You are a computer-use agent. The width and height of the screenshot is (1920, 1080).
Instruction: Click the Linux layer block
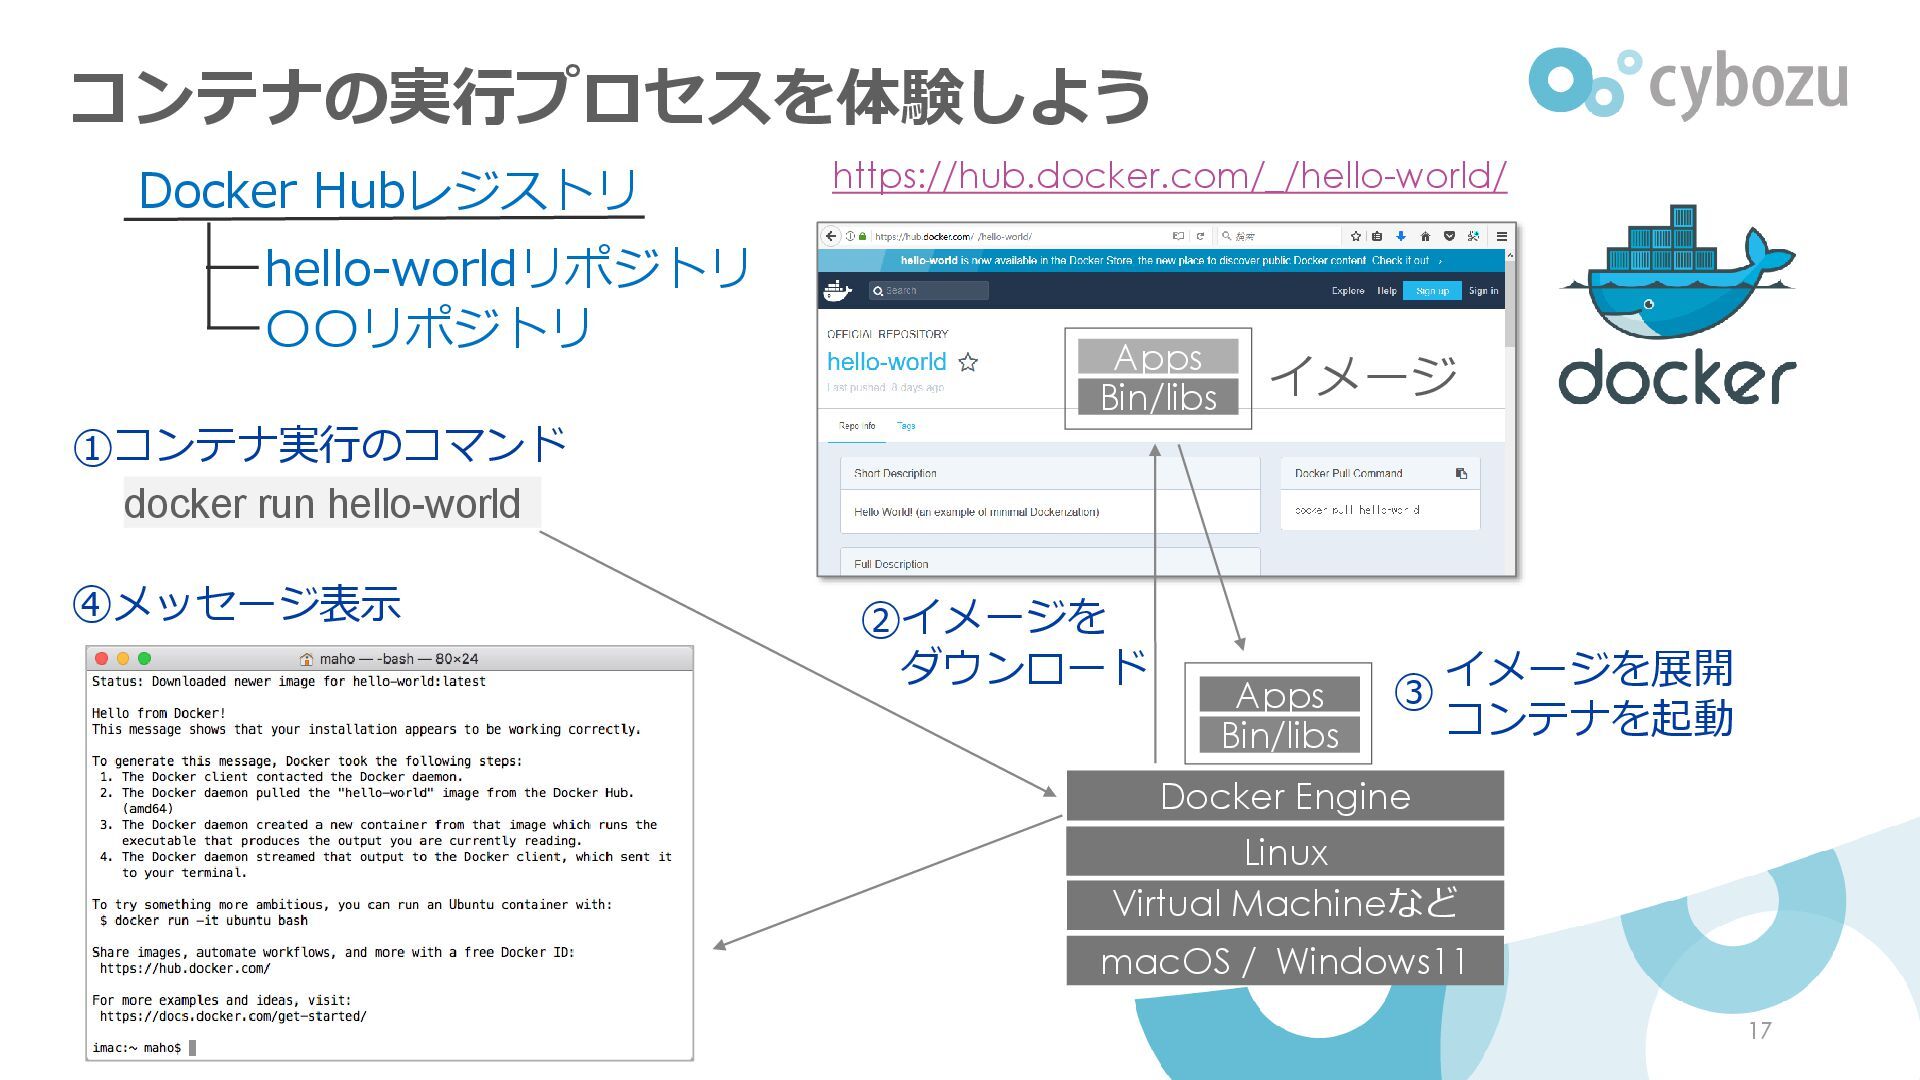[x=1285, y=852]
